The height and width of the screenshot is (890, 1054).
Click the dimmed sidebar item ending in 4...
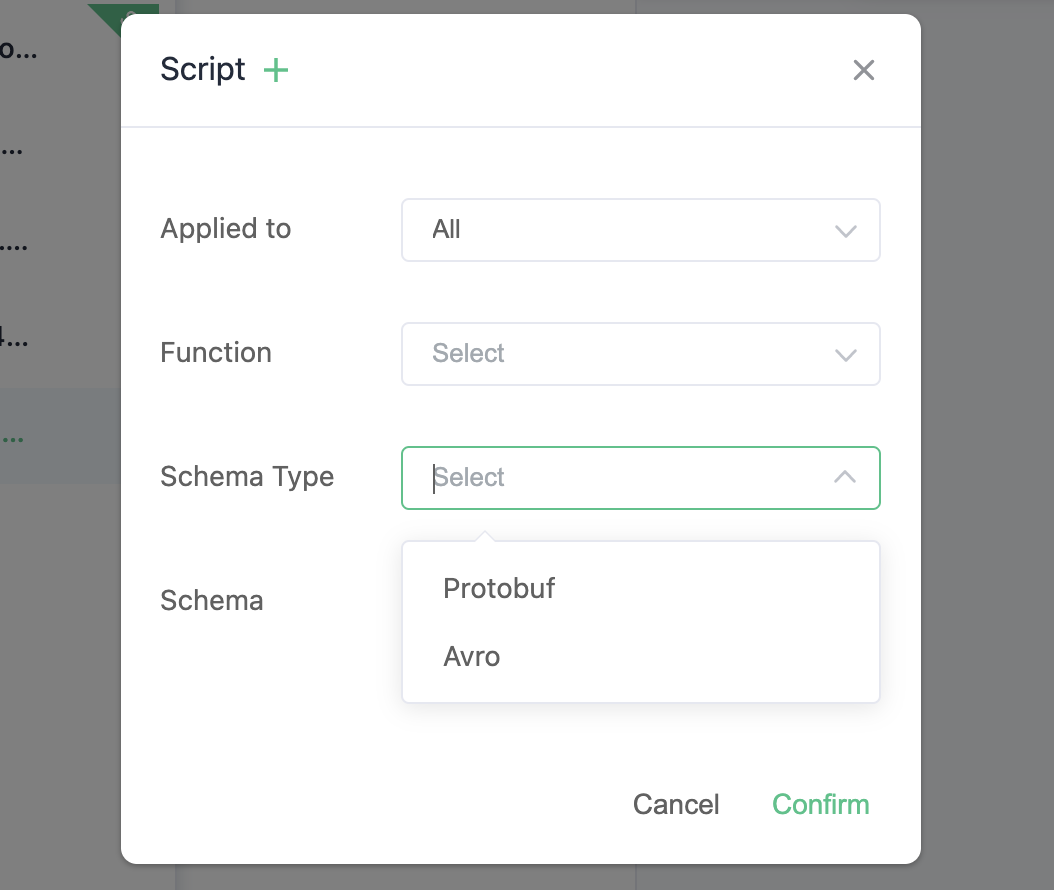tap(14, 338)
